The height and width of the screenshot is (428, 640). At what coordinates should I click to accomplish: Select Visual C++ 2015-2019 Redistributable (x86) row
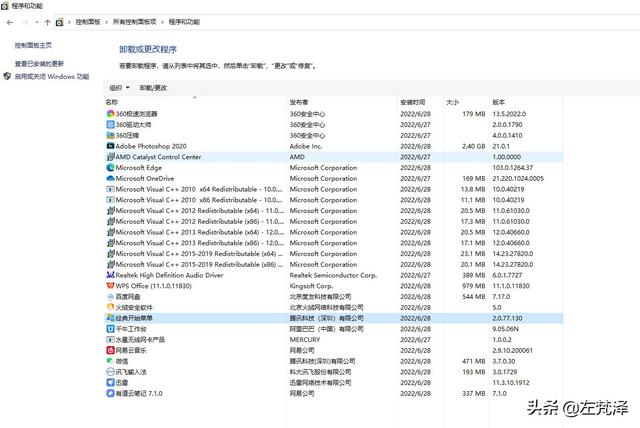(334, 264)
